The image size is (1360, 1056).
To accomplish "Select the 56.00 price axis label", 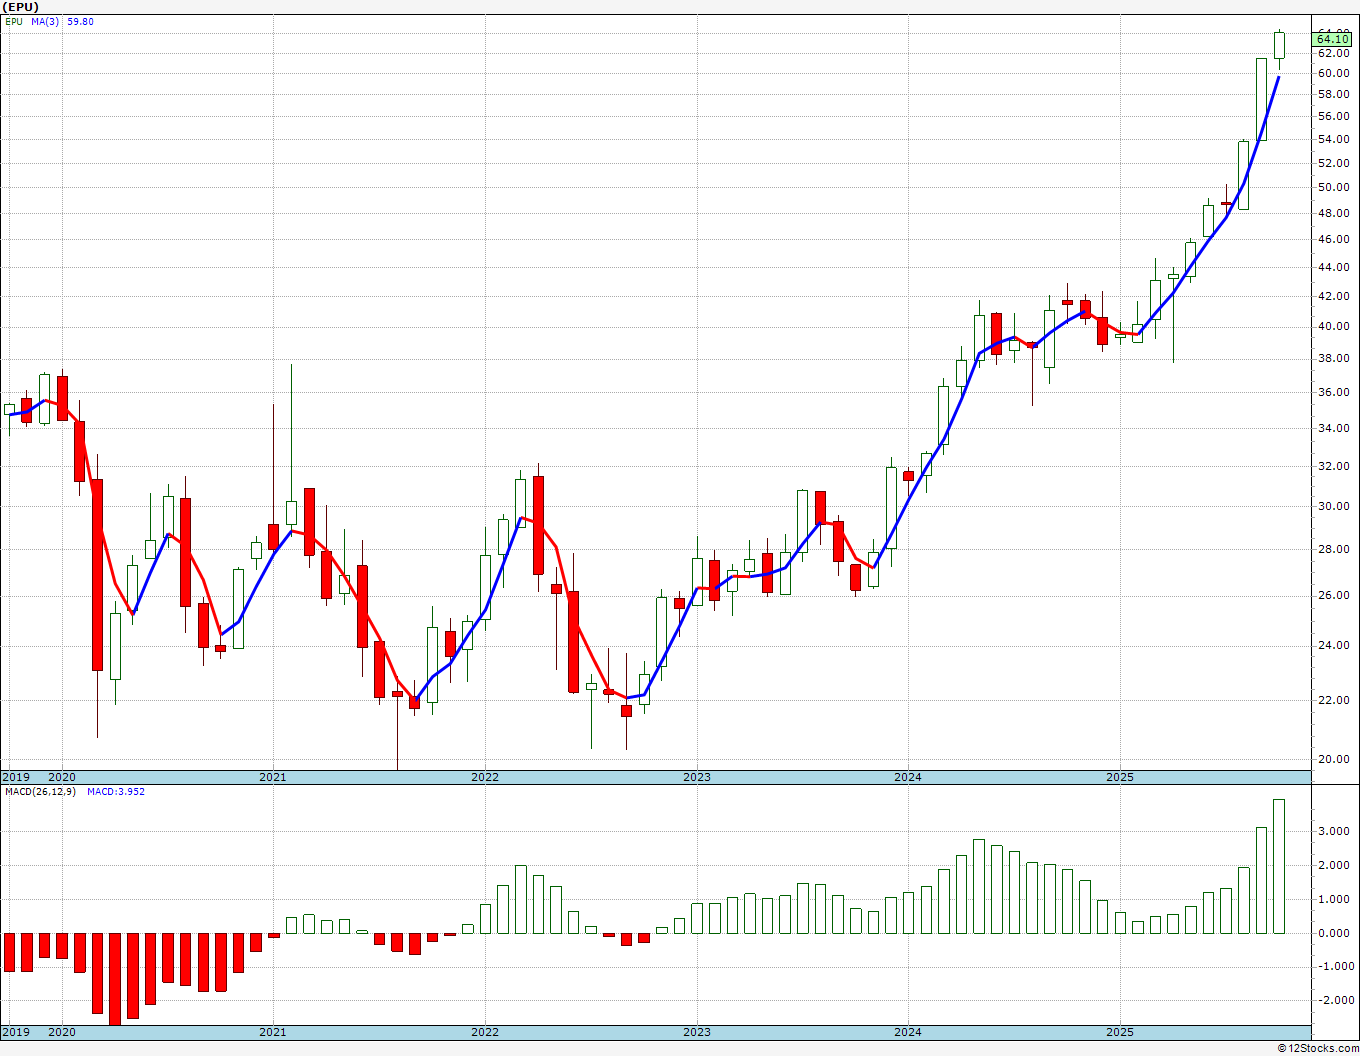I will pos(1333,117).
